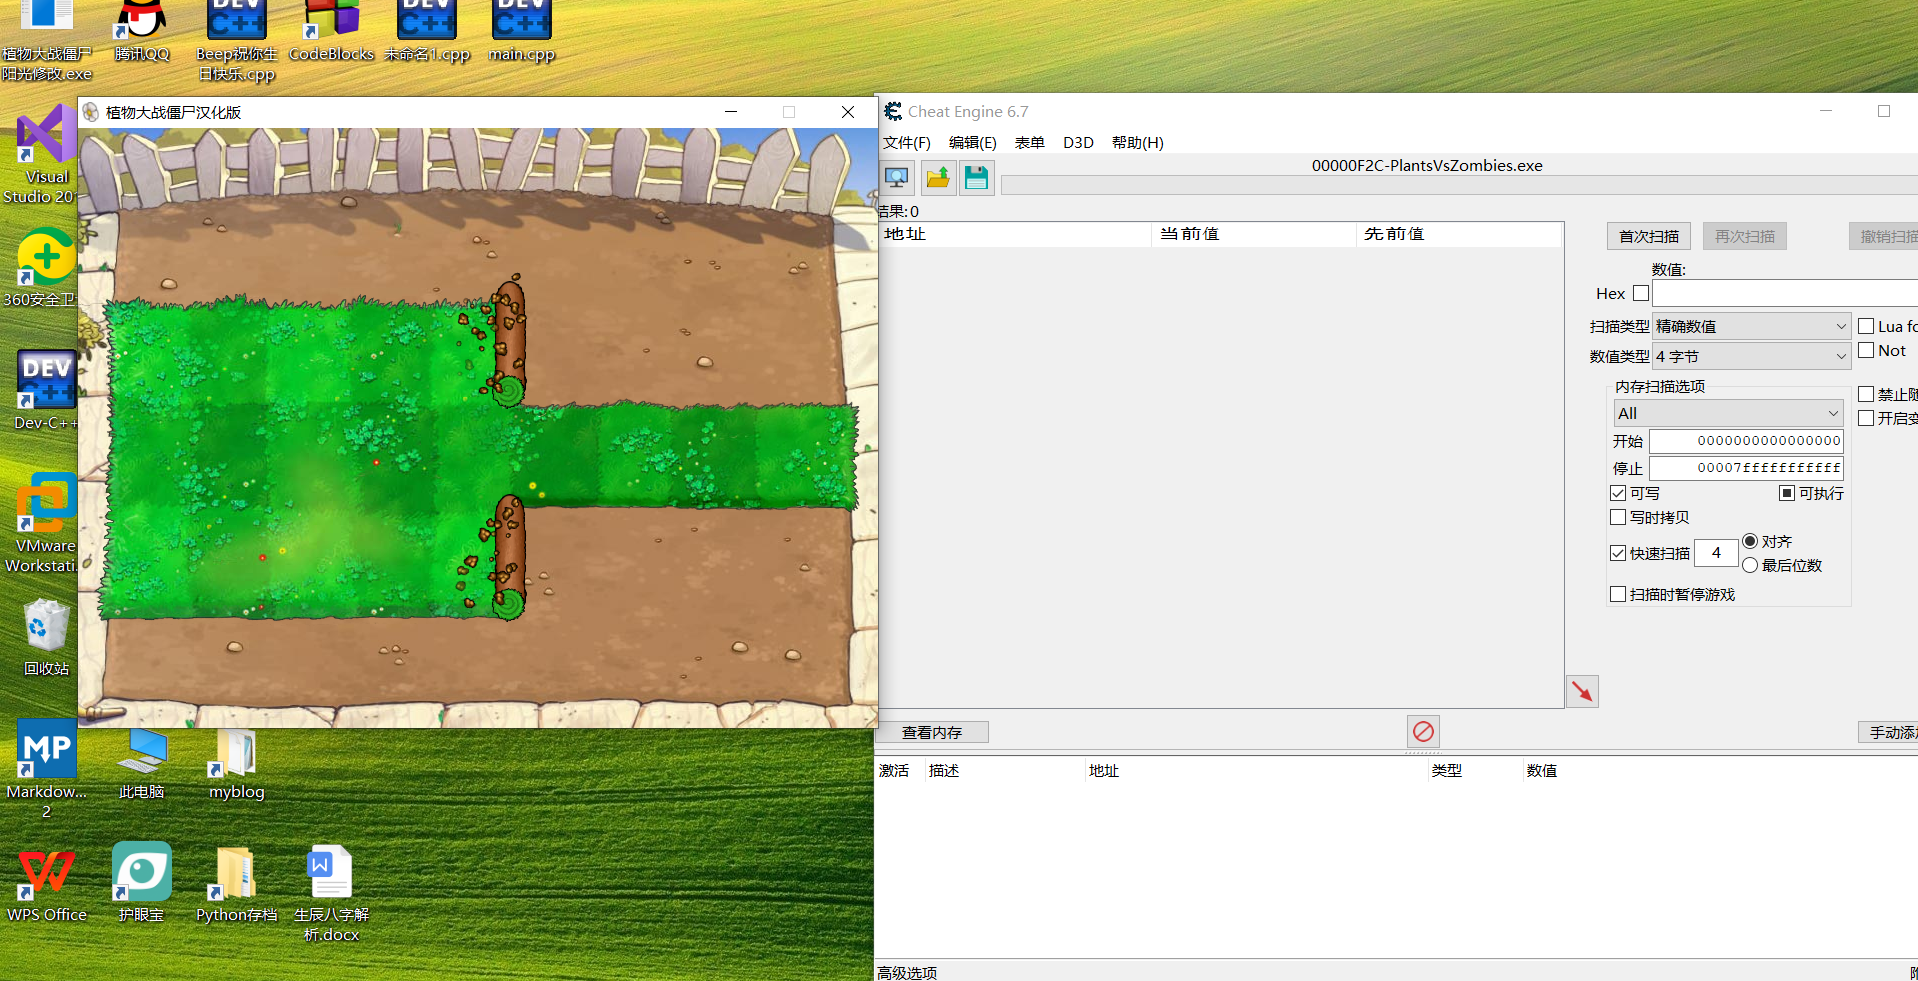Open Dev-C++ desktop shortcut
This screenshot has width=1918, height=981.
(46, 390)
